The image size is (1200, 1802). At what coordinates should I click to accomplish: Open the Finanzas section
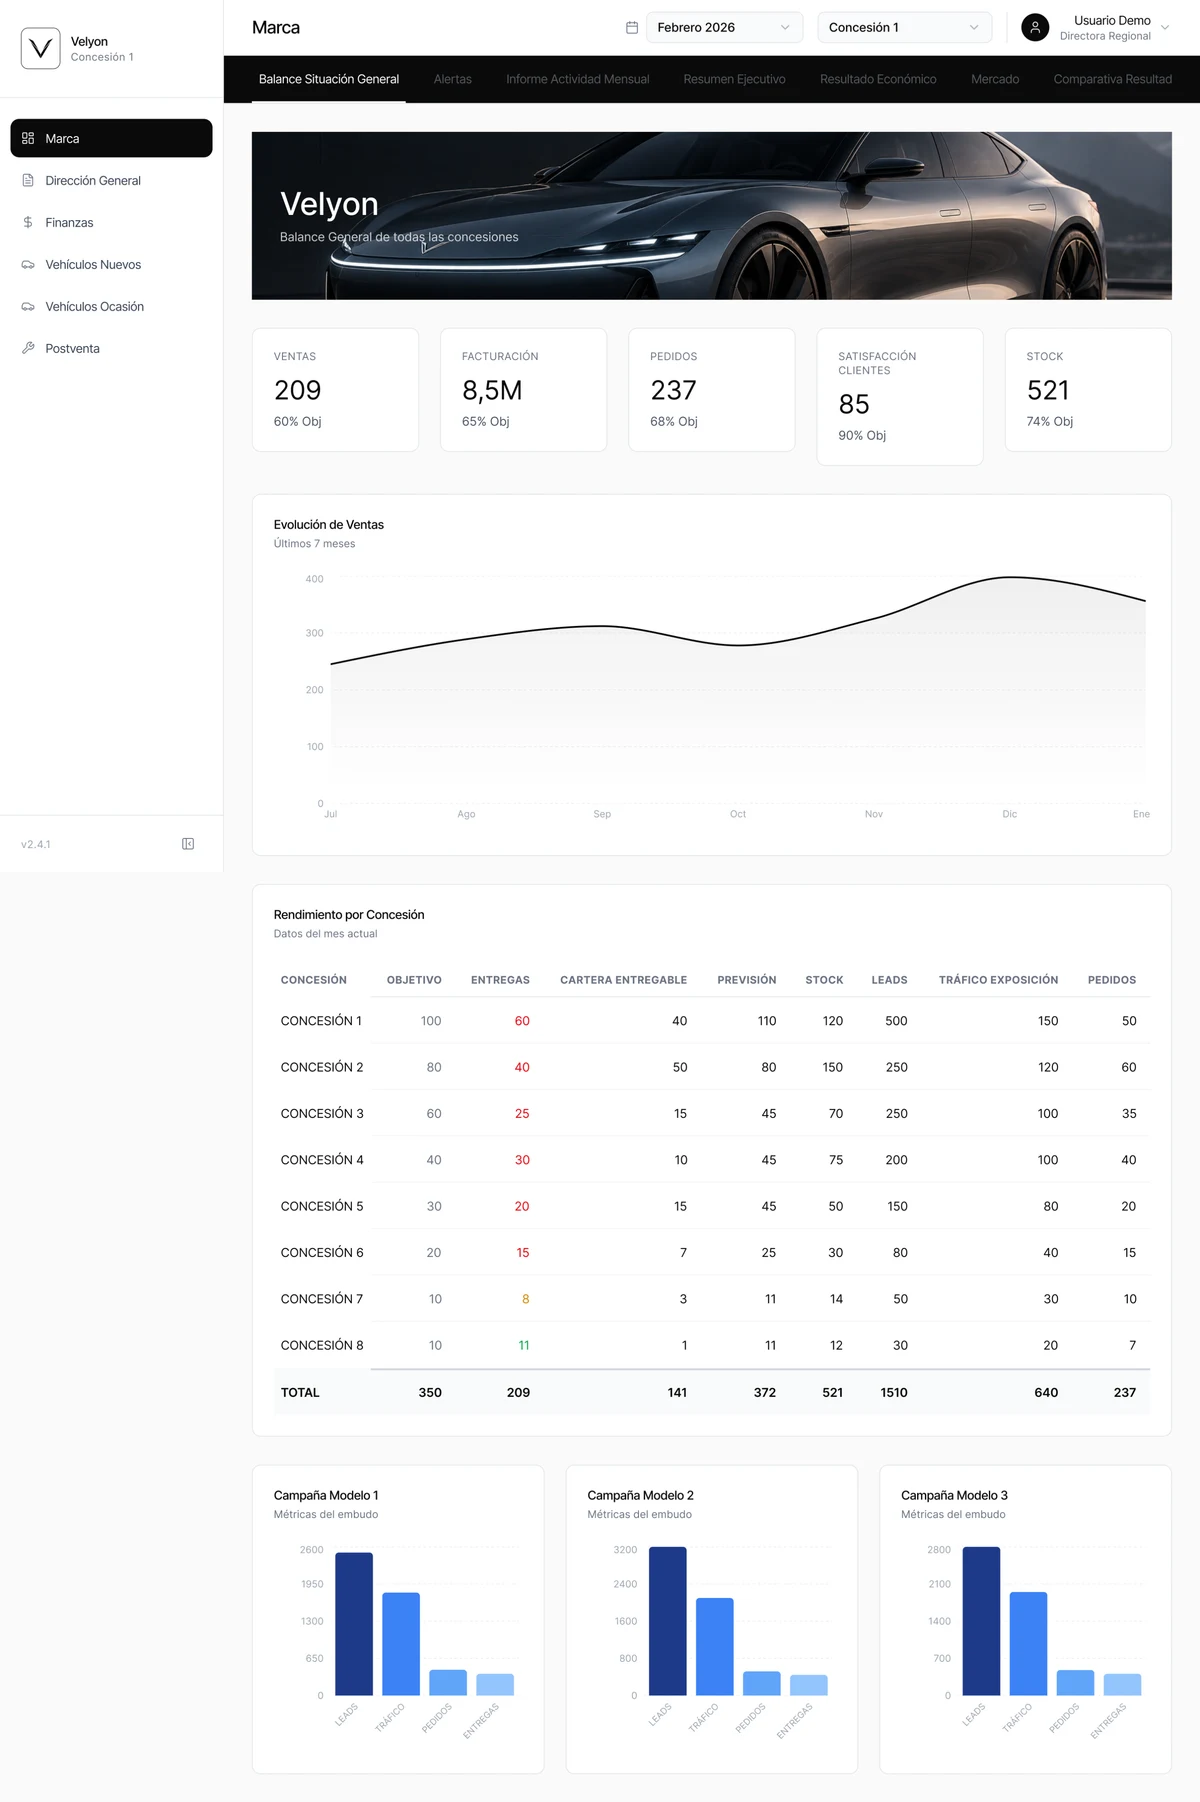[x=111, y=222]
